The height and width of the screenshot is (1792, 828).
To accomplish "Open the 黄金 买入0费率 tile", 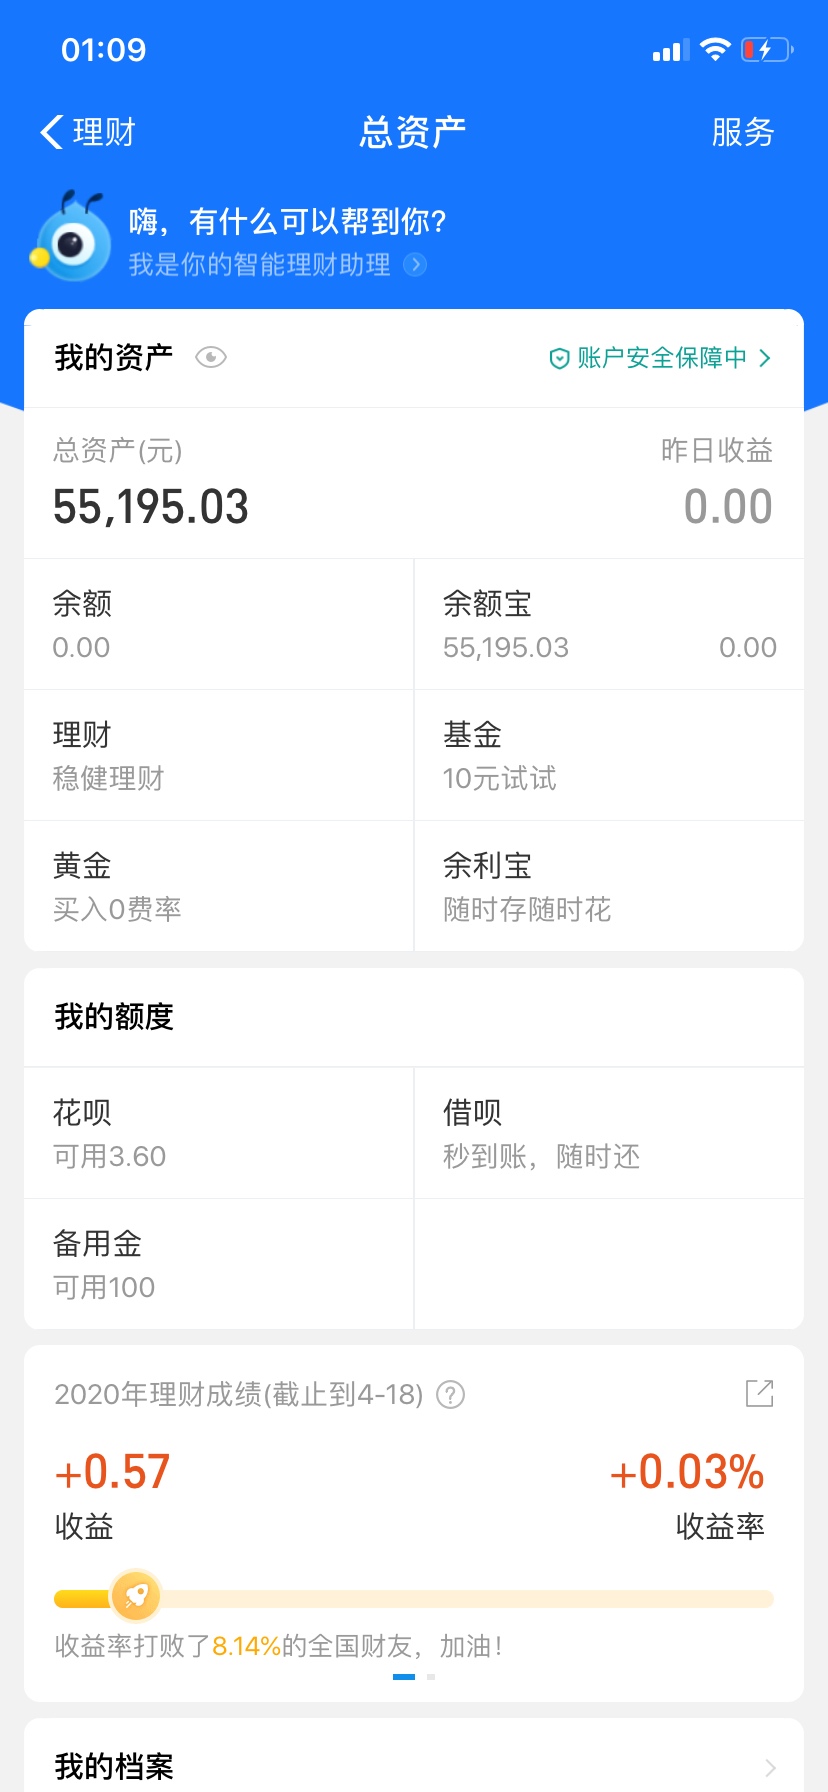I will [x=219, y=886].
